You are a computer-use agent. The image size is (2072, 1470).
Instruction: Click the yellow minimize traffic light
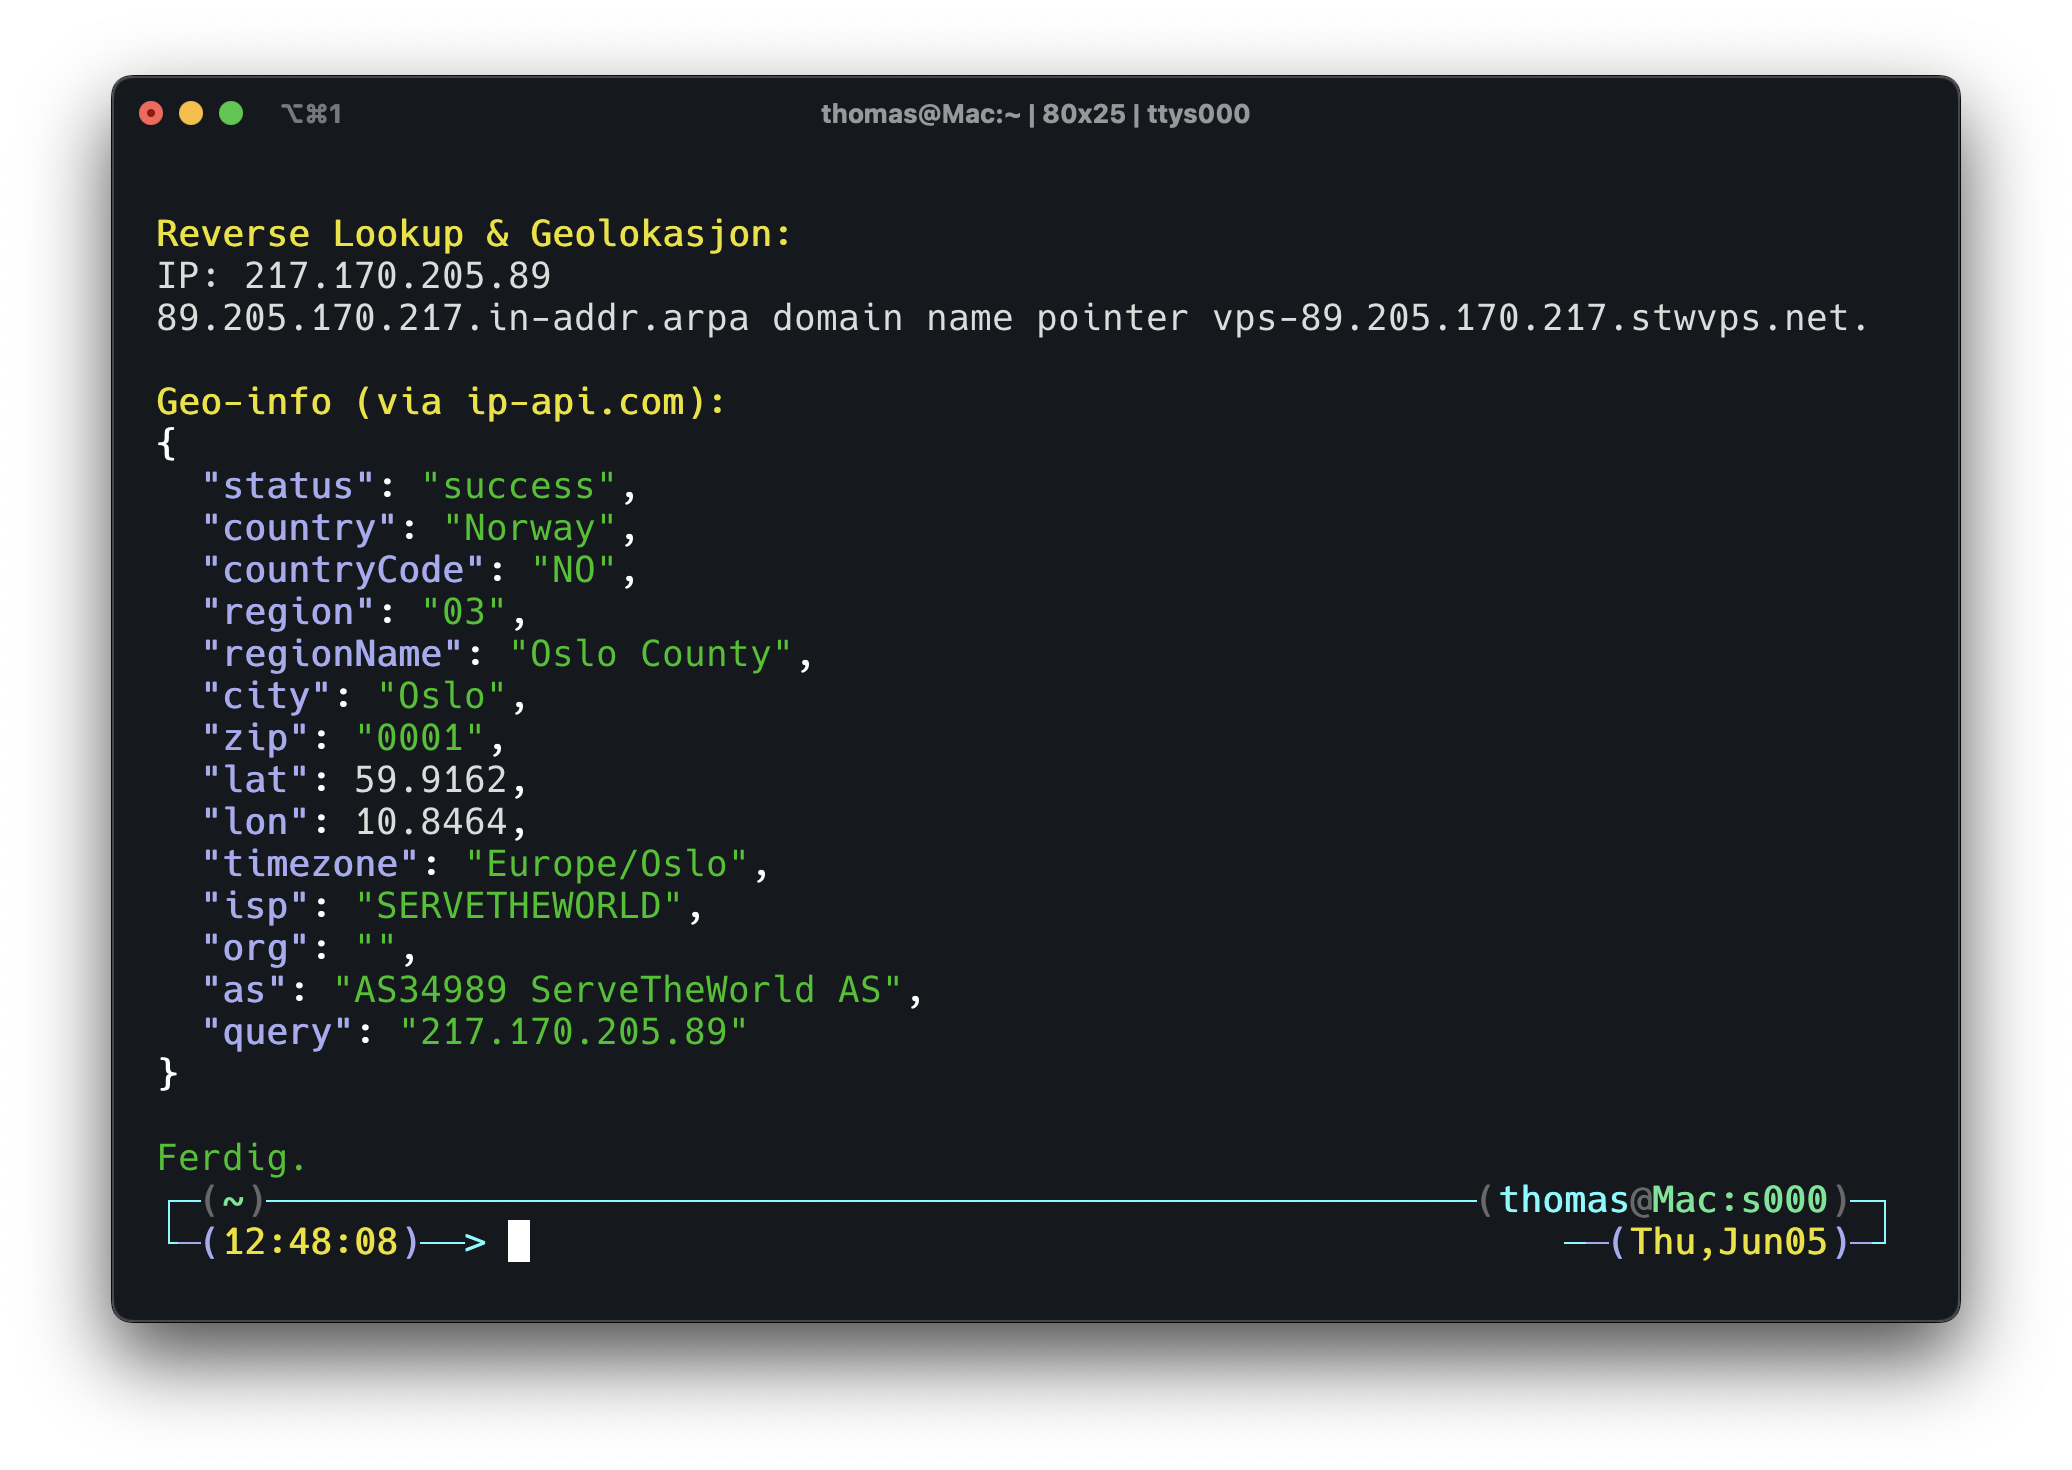(191, 114)
